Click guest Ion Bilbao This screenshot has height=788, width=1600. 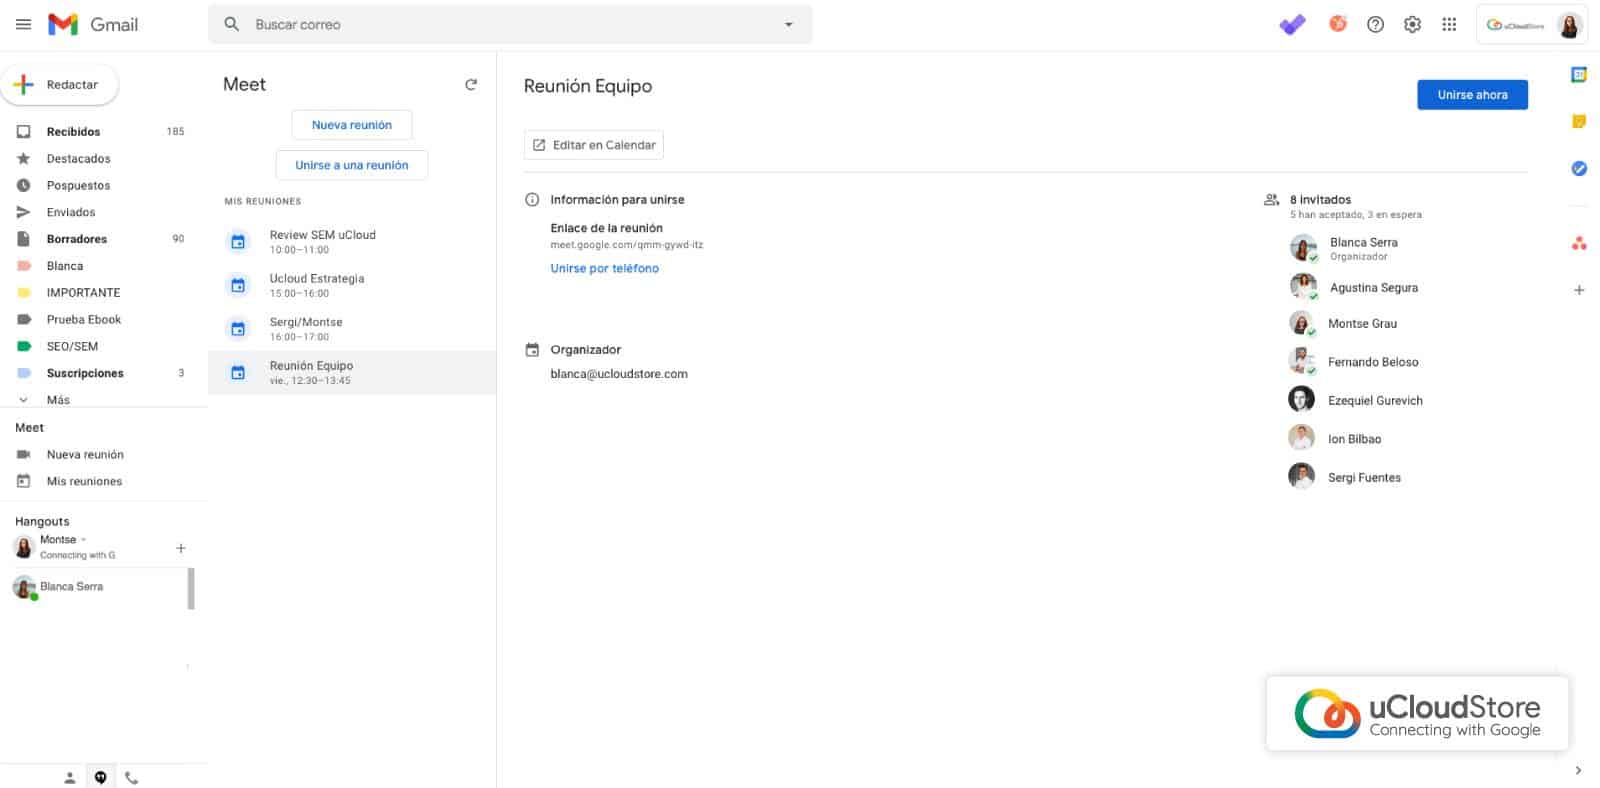(x=1354, y=439)
